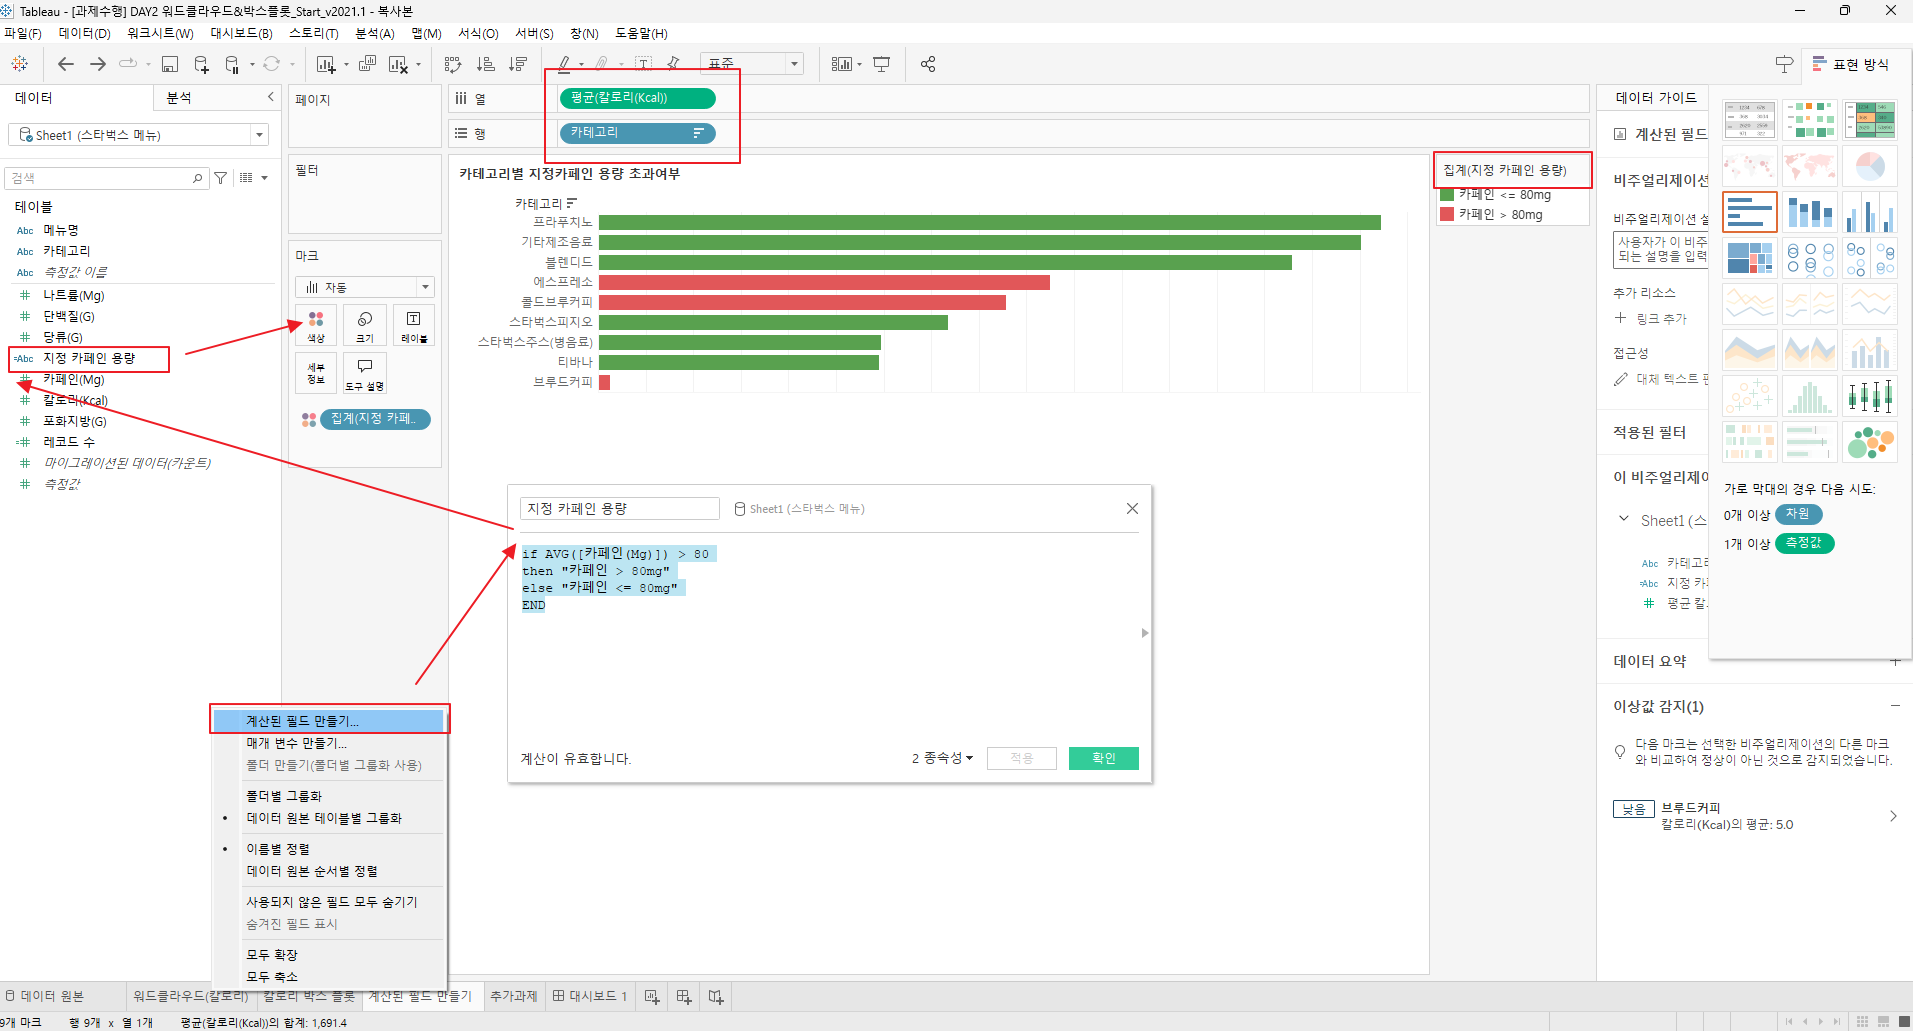The width and height of the screenshot is (1913, 1031).
Task: Select horizontal bars chart in Show Me
Action: click(1750, 213)
